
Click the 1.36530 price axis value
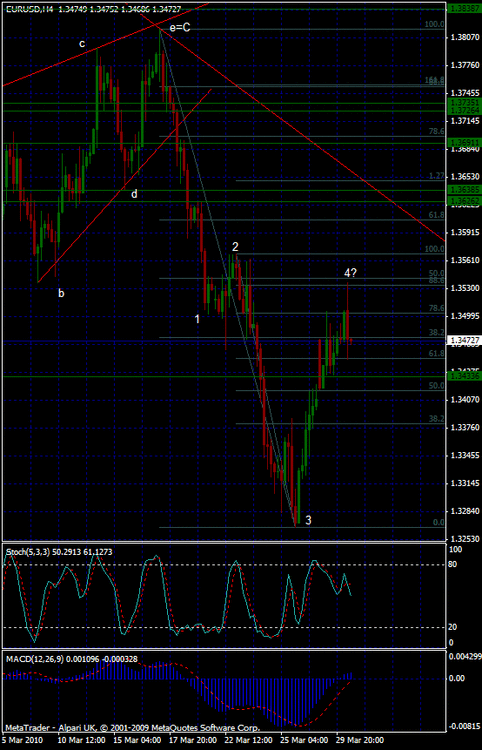click(x=465, y=176)
